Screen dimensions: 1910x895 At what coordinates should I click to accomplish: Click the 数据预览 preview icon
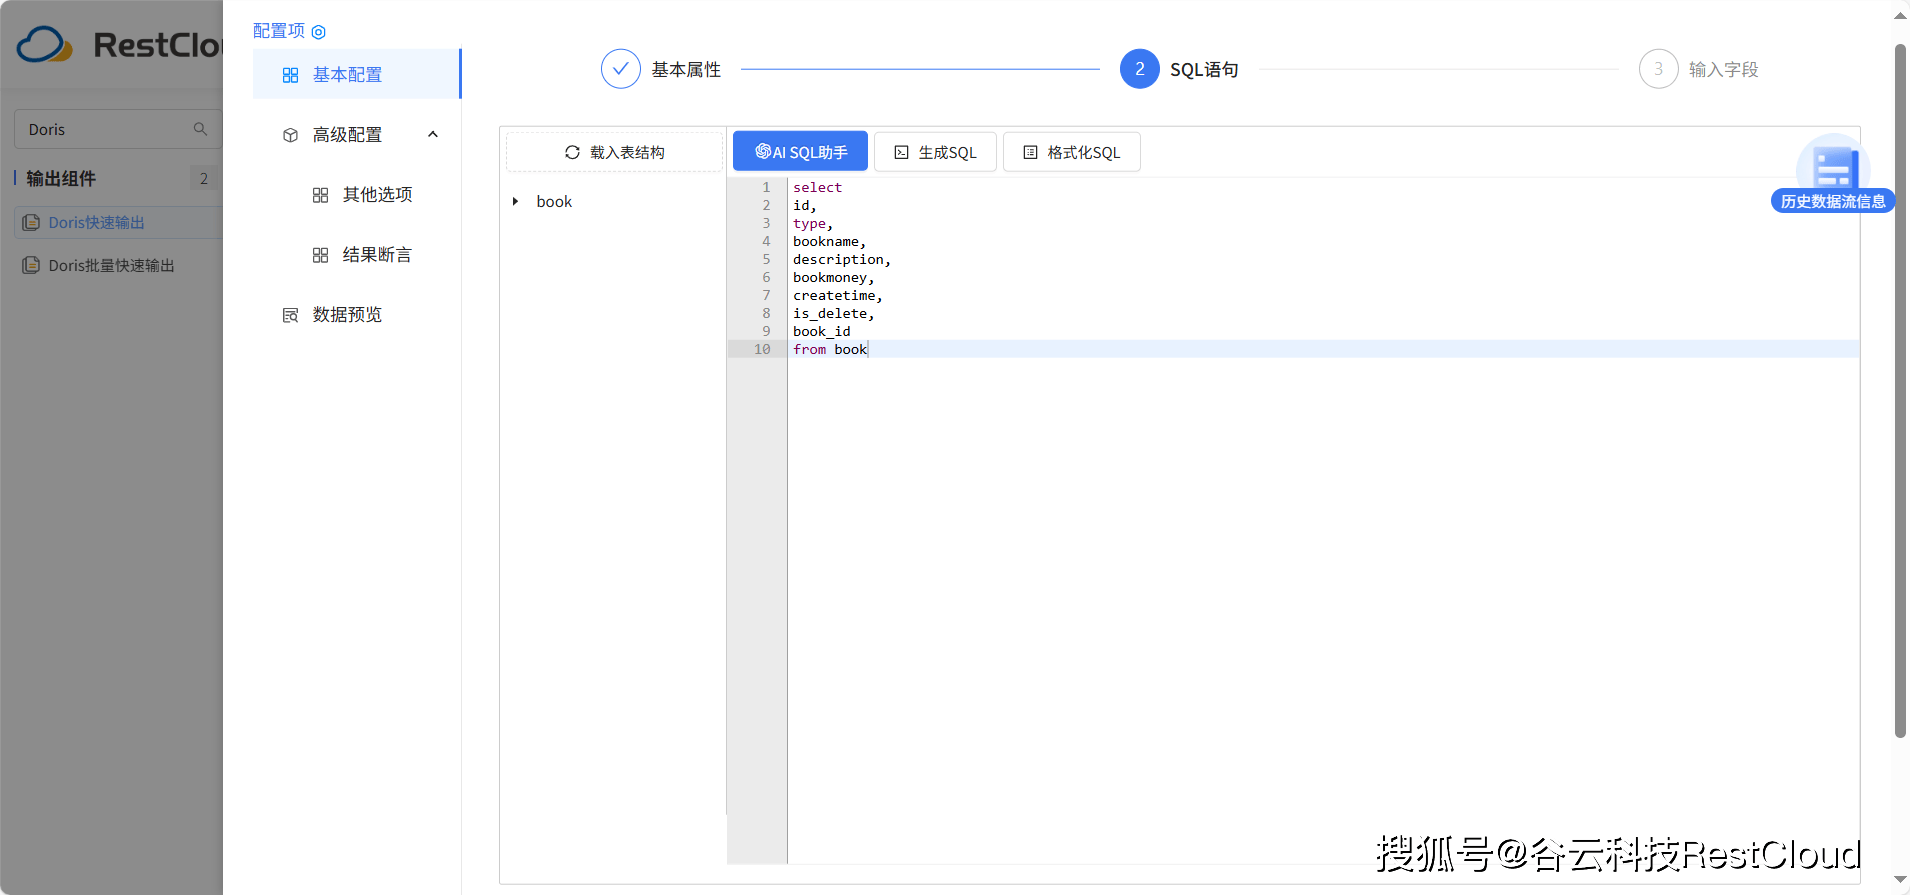coord(290,315)
